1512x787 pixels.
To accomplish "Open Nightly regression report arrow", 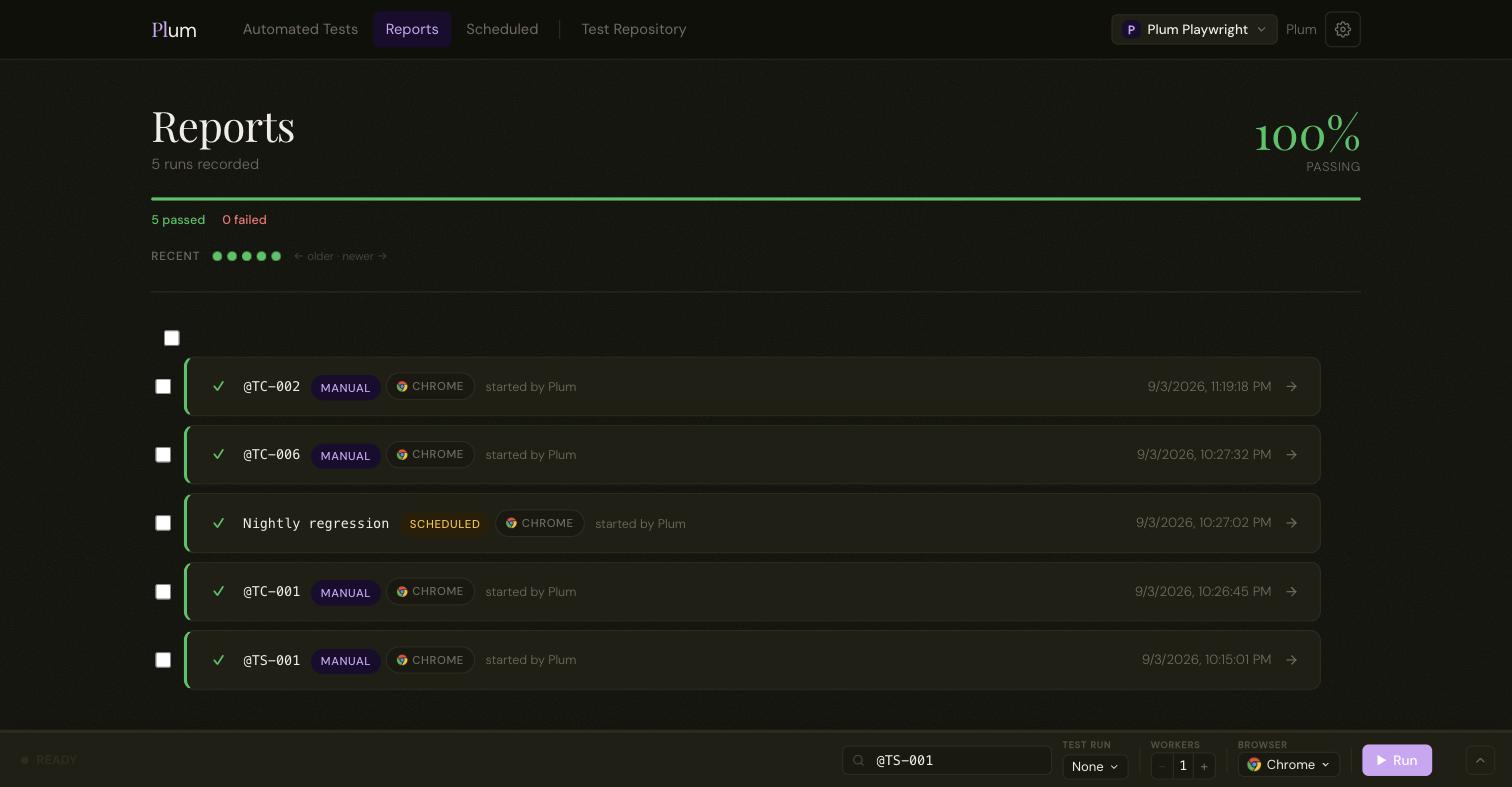I will (x=1292, y=523).
